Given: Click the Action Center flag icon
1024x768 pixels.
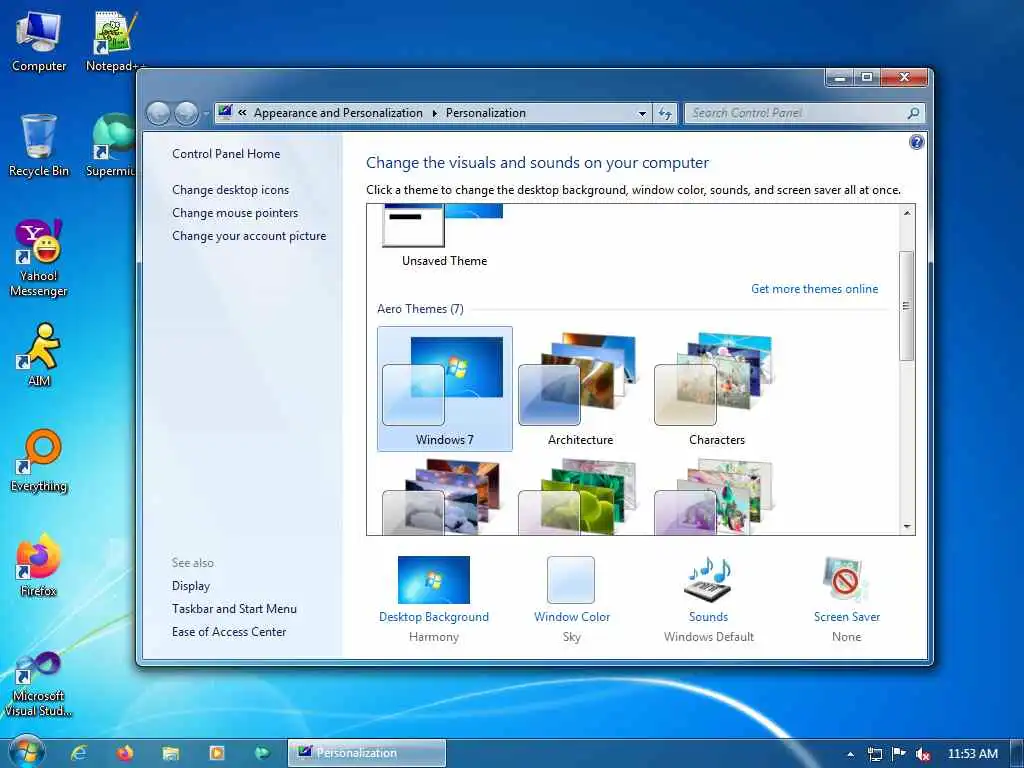Looking at the screenshot, I should tap(899, 754).
